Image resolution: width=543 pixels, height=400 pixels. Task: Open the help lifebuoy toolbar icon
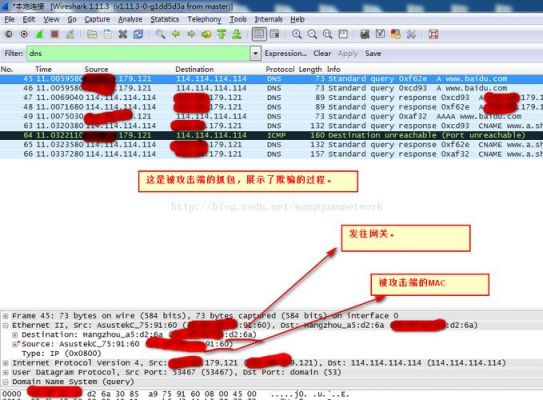pyautogui.click(x=434, y=34)
